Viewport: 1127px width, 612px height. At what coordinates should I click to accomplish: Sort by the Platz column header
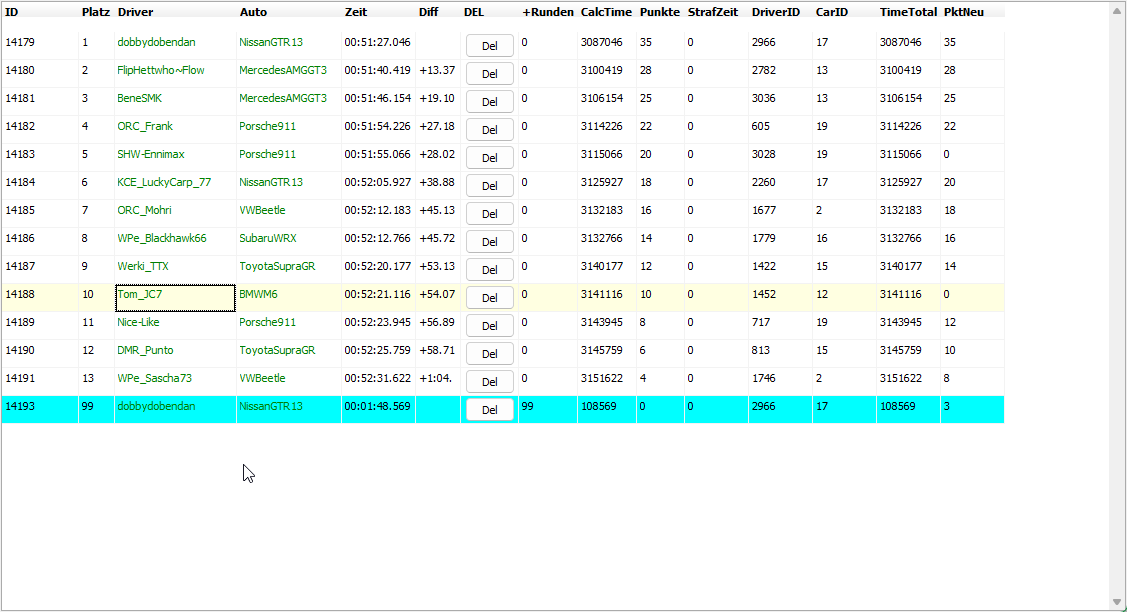coord(96,12)
